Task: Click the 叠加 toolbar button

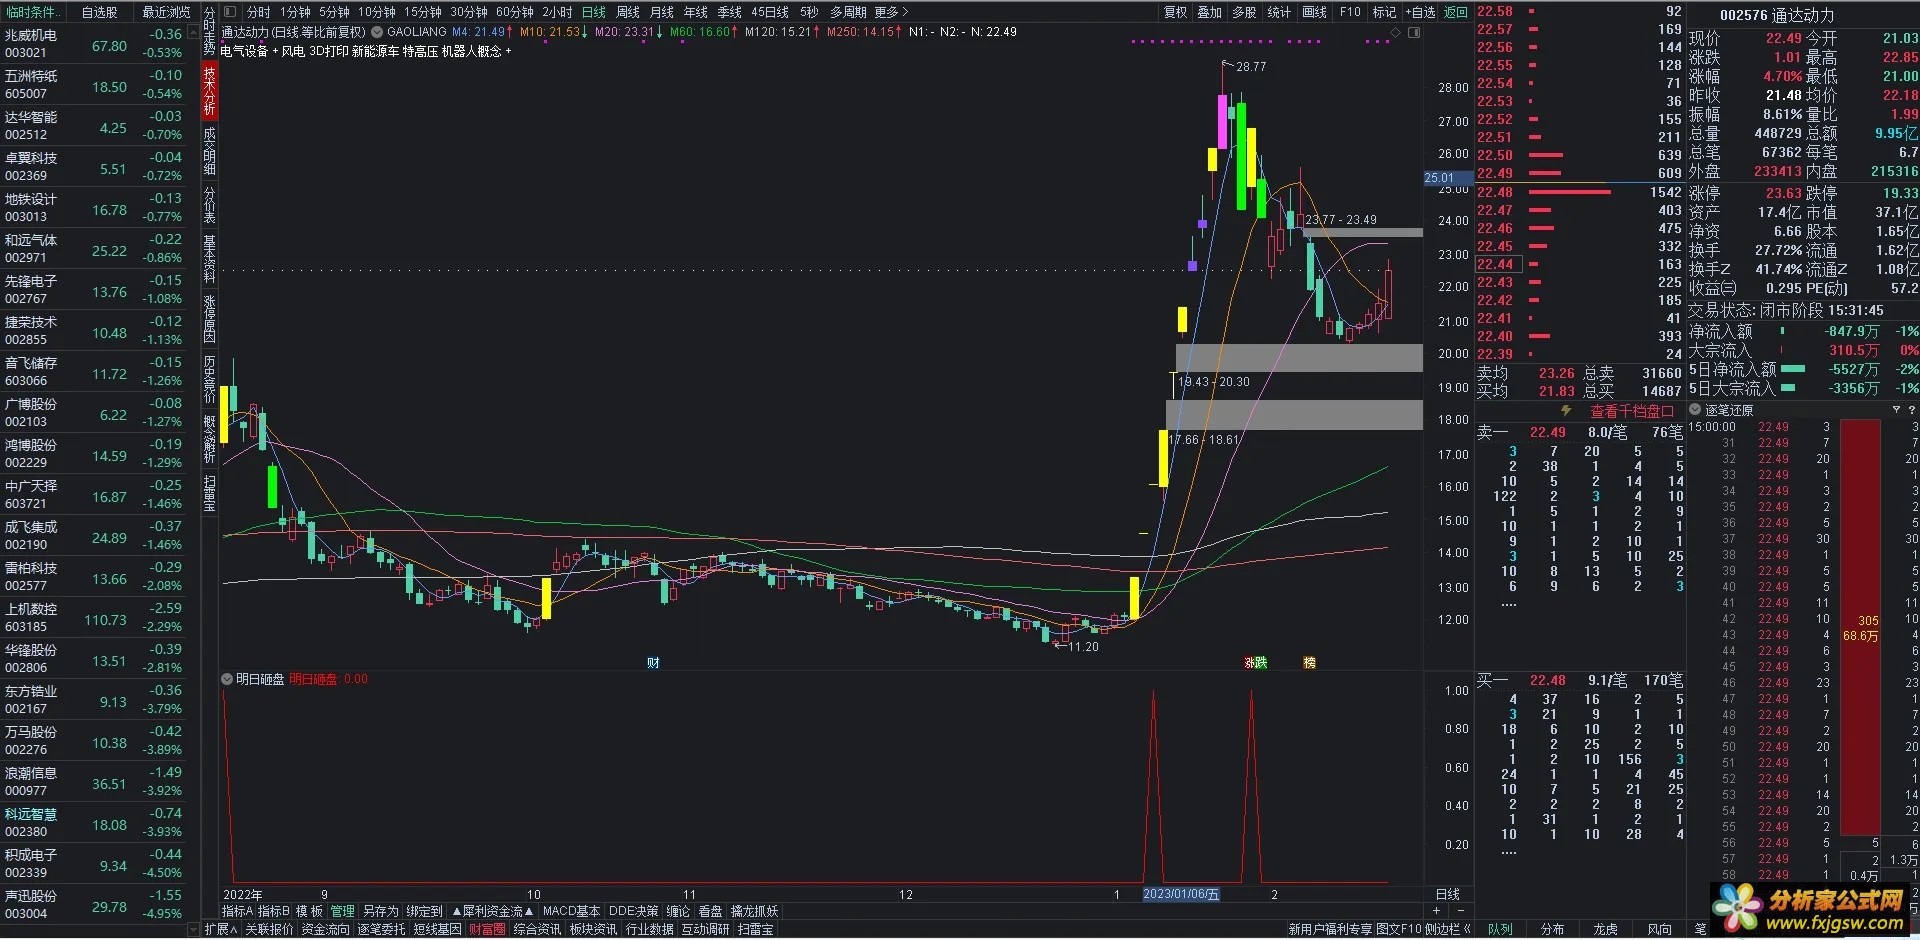Action: (1210, 12)
